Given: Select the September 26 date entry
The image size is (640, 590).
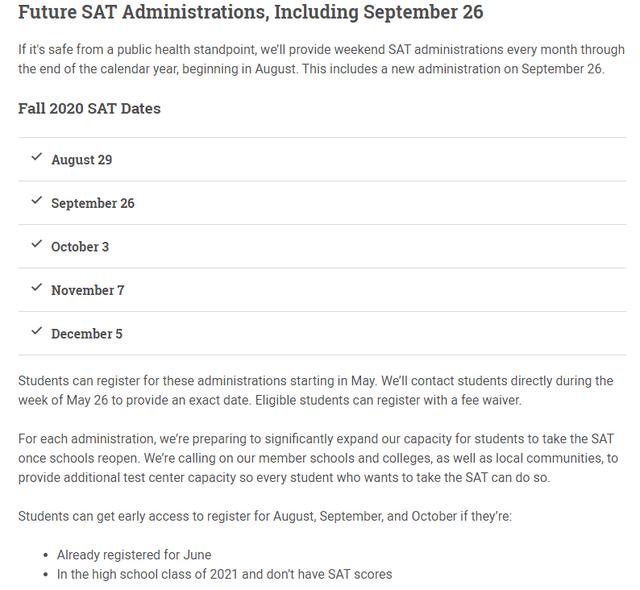Looking at the screenshot, I should click(x=92, y=203).
